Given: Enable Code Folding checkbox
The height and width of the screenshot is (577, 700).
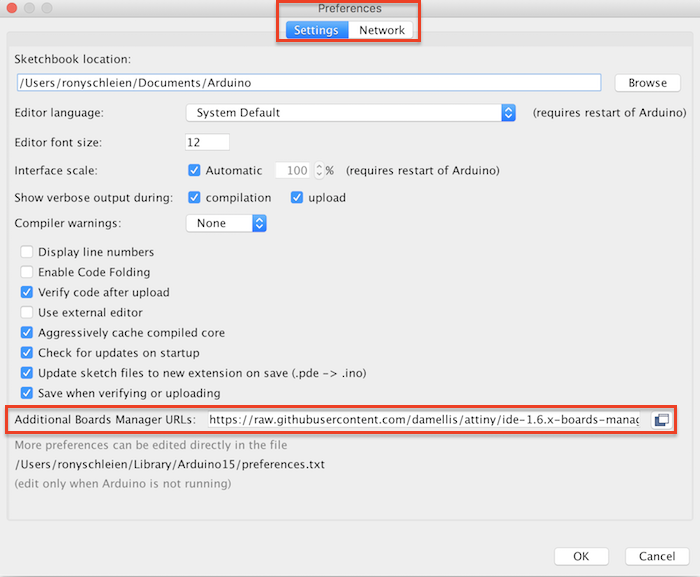Looking at the screenshot, I should (x=27, y=272).
